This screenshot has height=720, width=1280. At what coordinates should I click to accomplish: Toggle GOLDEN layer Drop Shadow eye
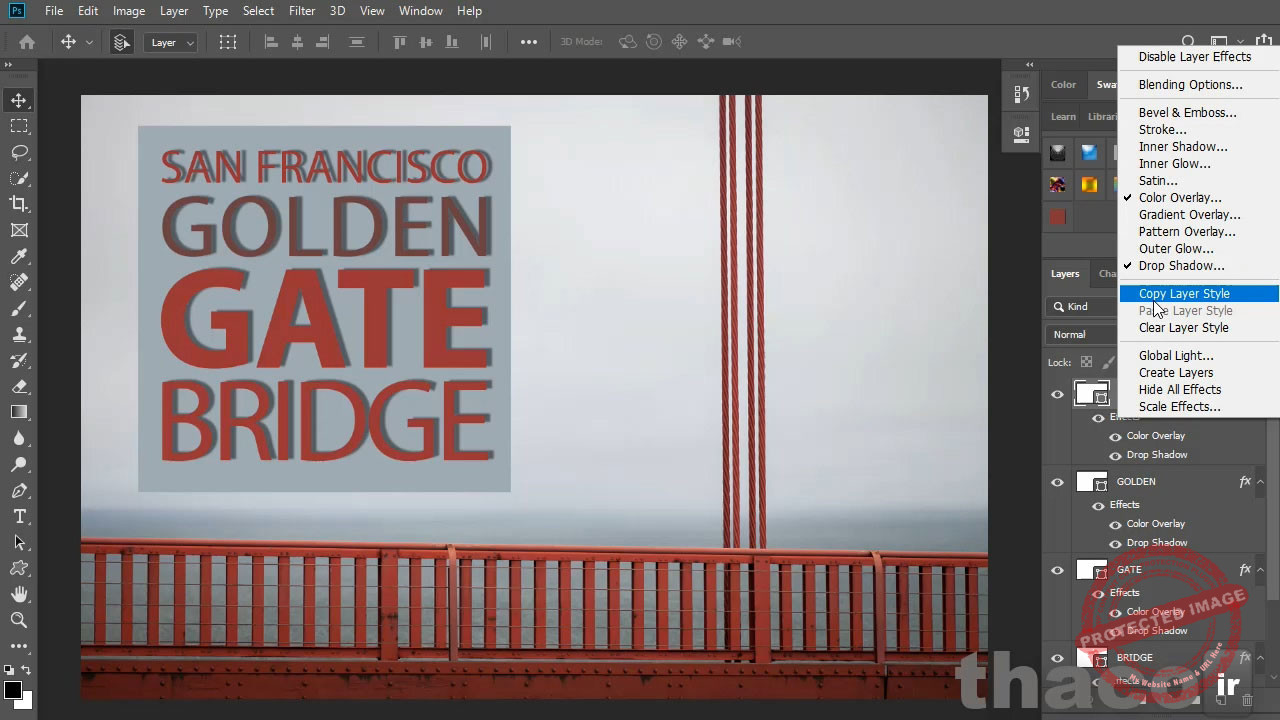click(1115, 543)
